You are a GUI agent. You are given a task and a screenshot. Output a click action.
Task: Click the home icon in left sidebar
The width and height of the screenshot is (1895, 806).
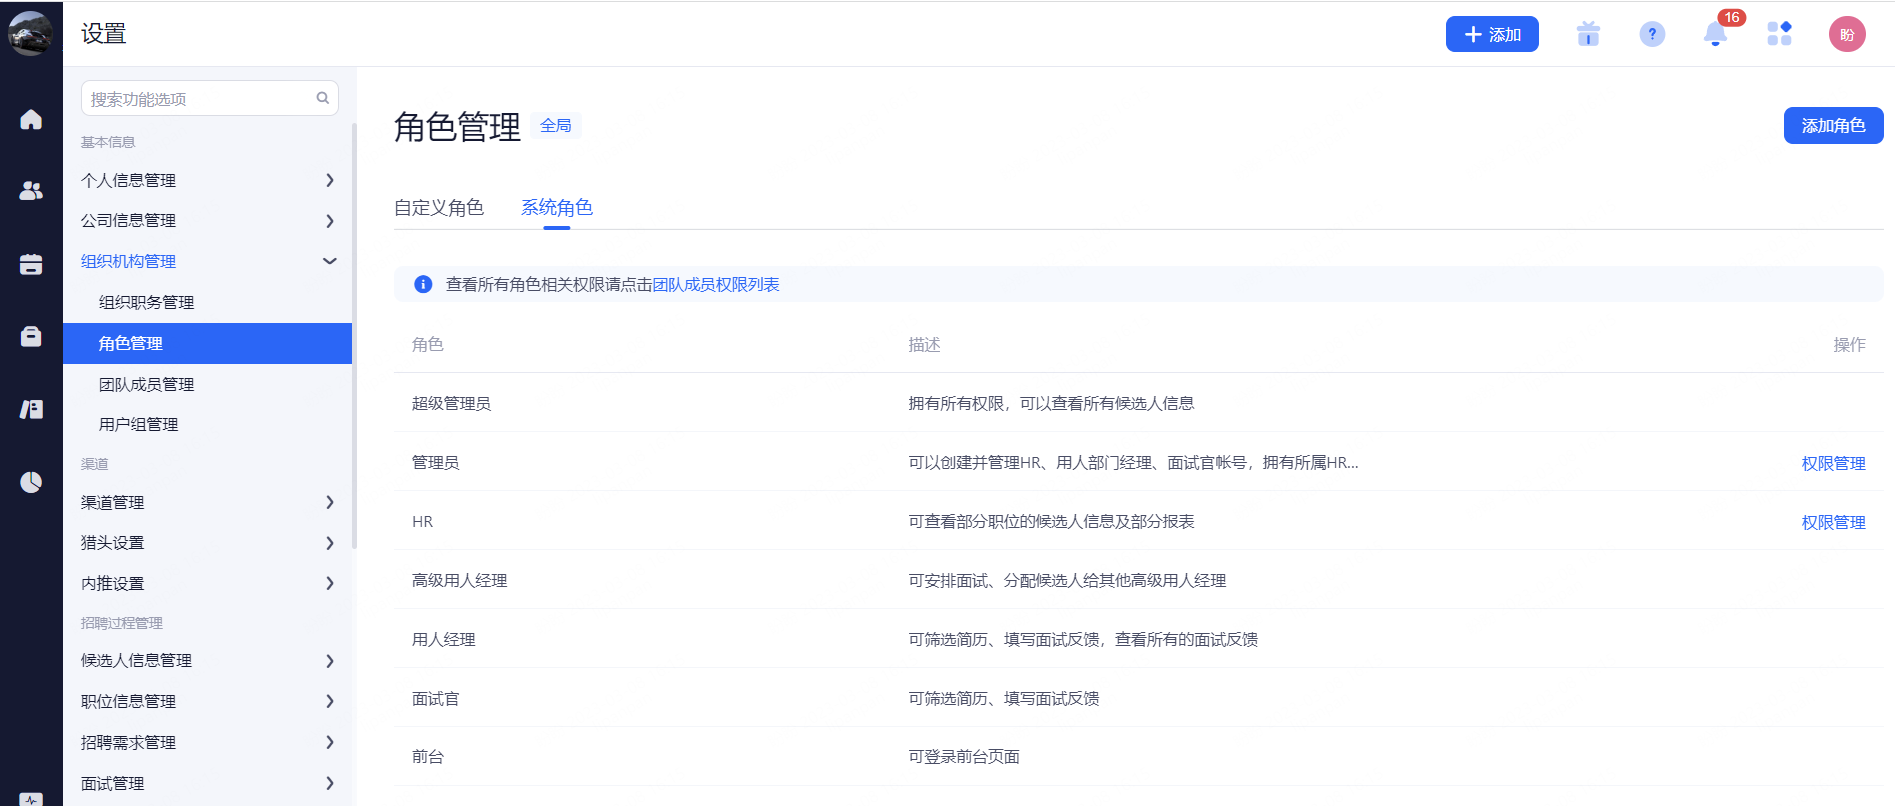click(x=31, y=120)
